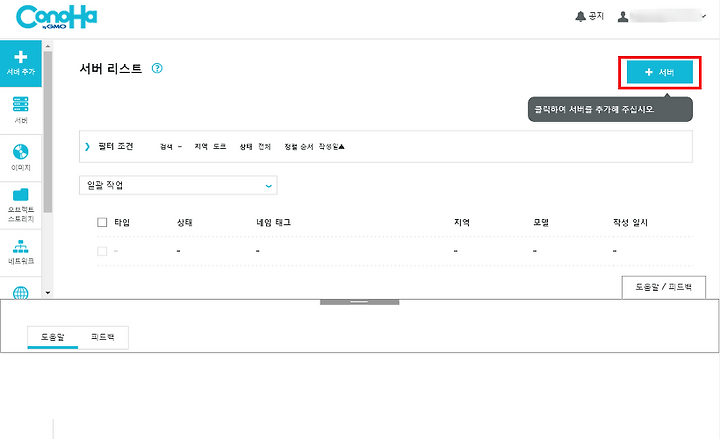Open the user account menu

(x=662, y=17)
